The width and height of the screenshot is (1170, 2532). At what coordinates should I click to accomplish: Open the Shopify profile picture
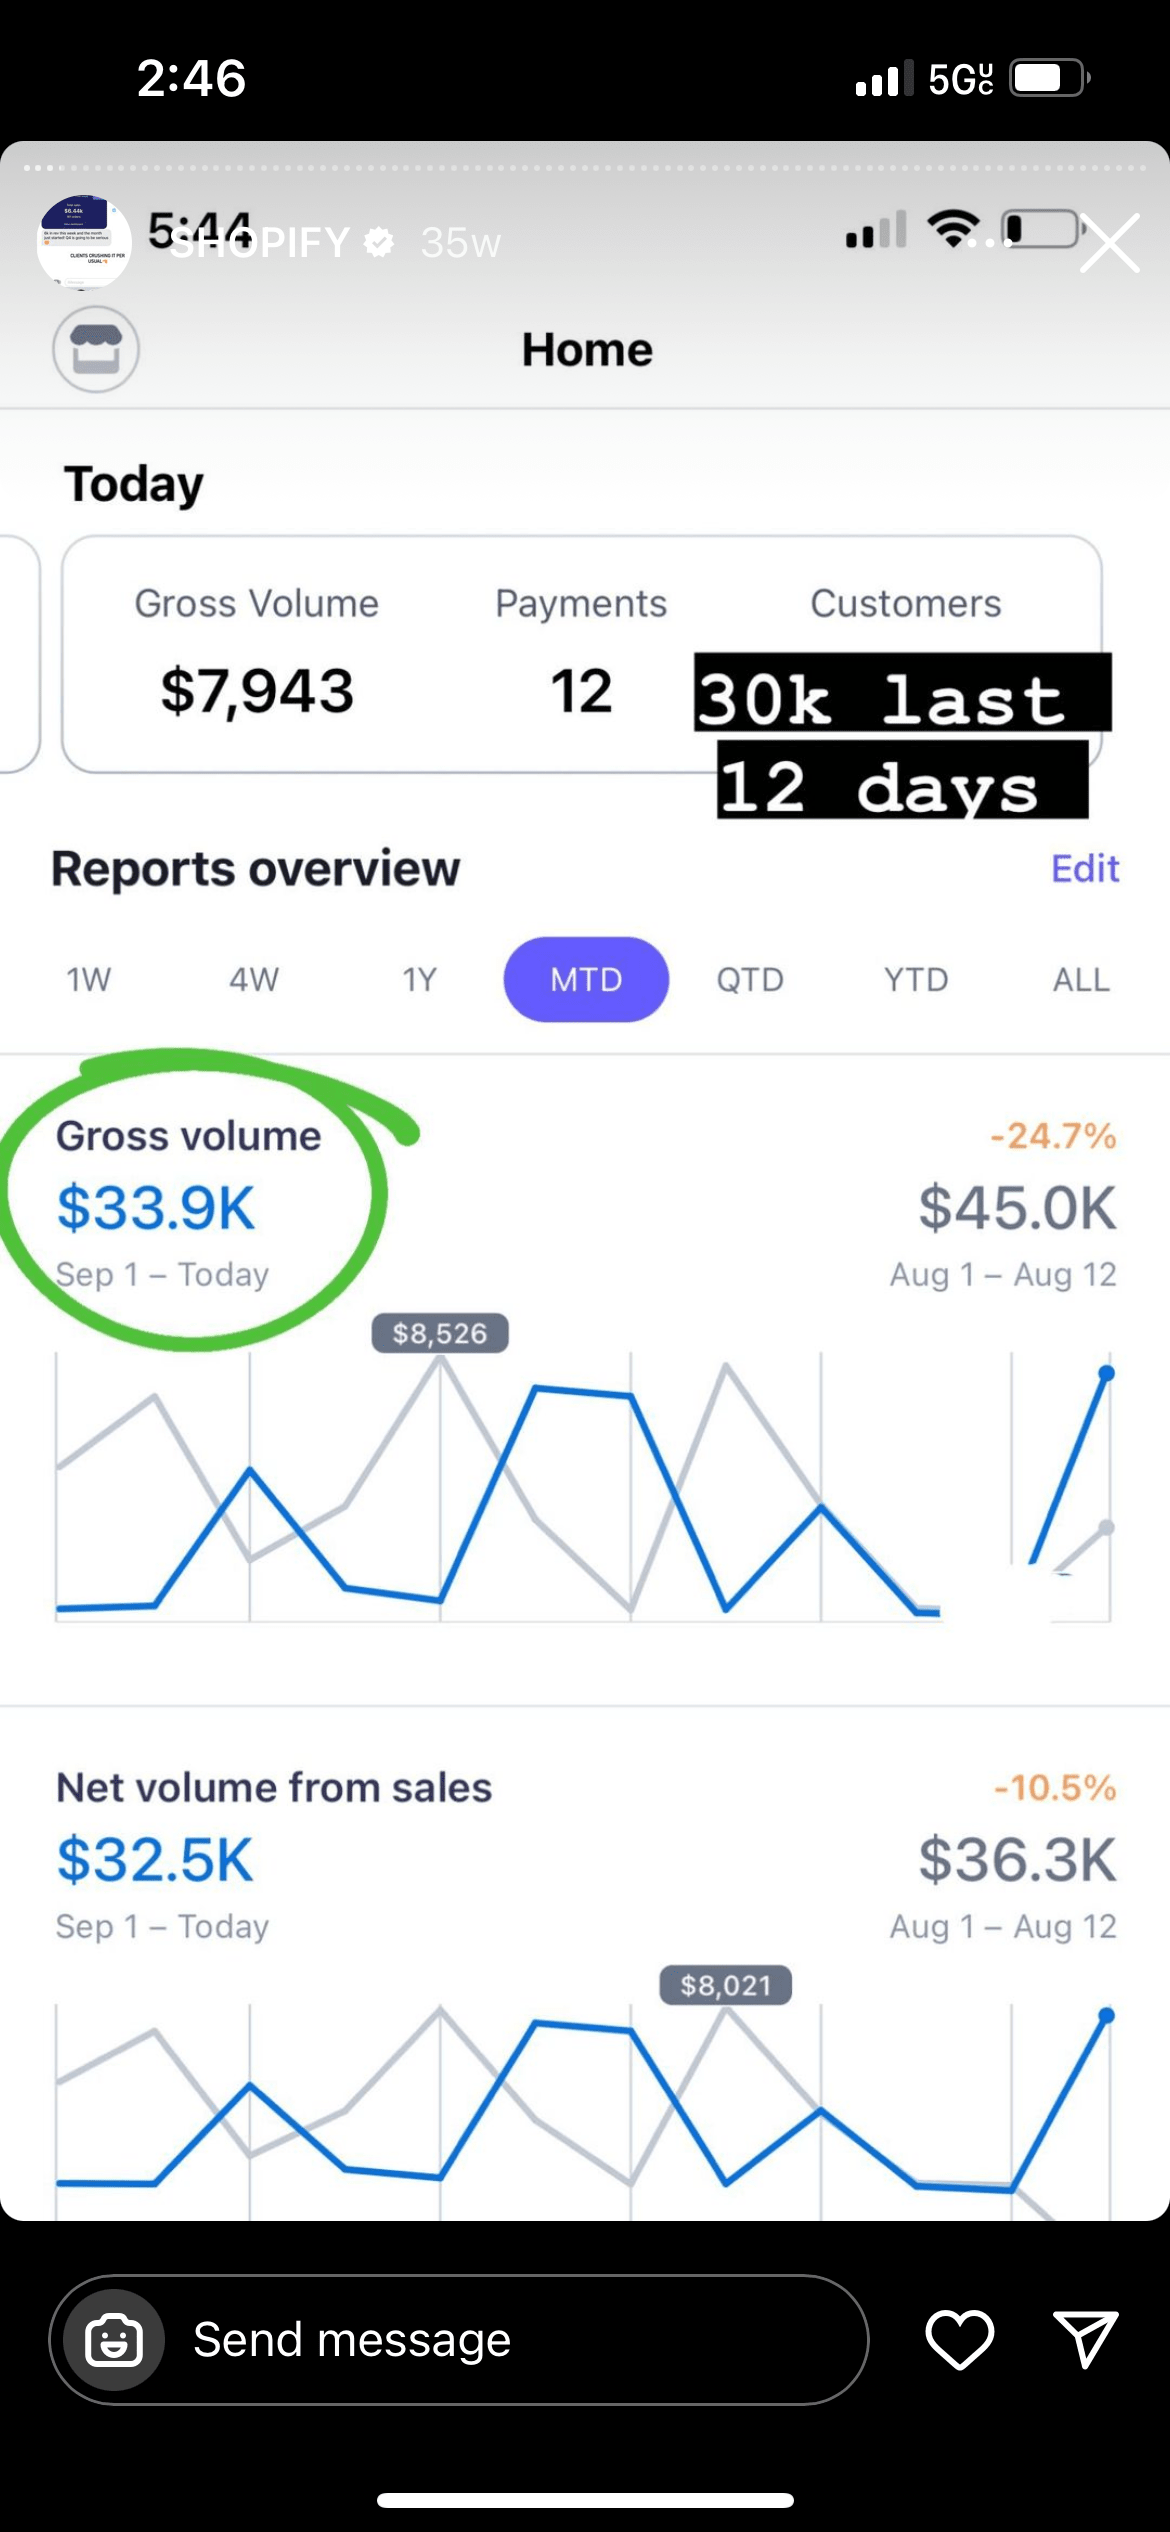pyautogui.click(x=84, y=242)
